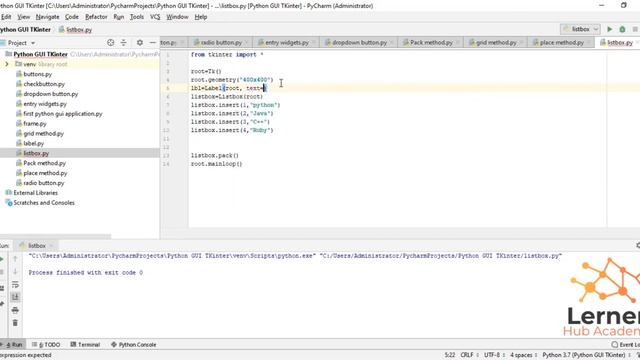This screenshot has height=360, width=640.
Task: Open the TODO tool window
Action: (x=46, y=345)
